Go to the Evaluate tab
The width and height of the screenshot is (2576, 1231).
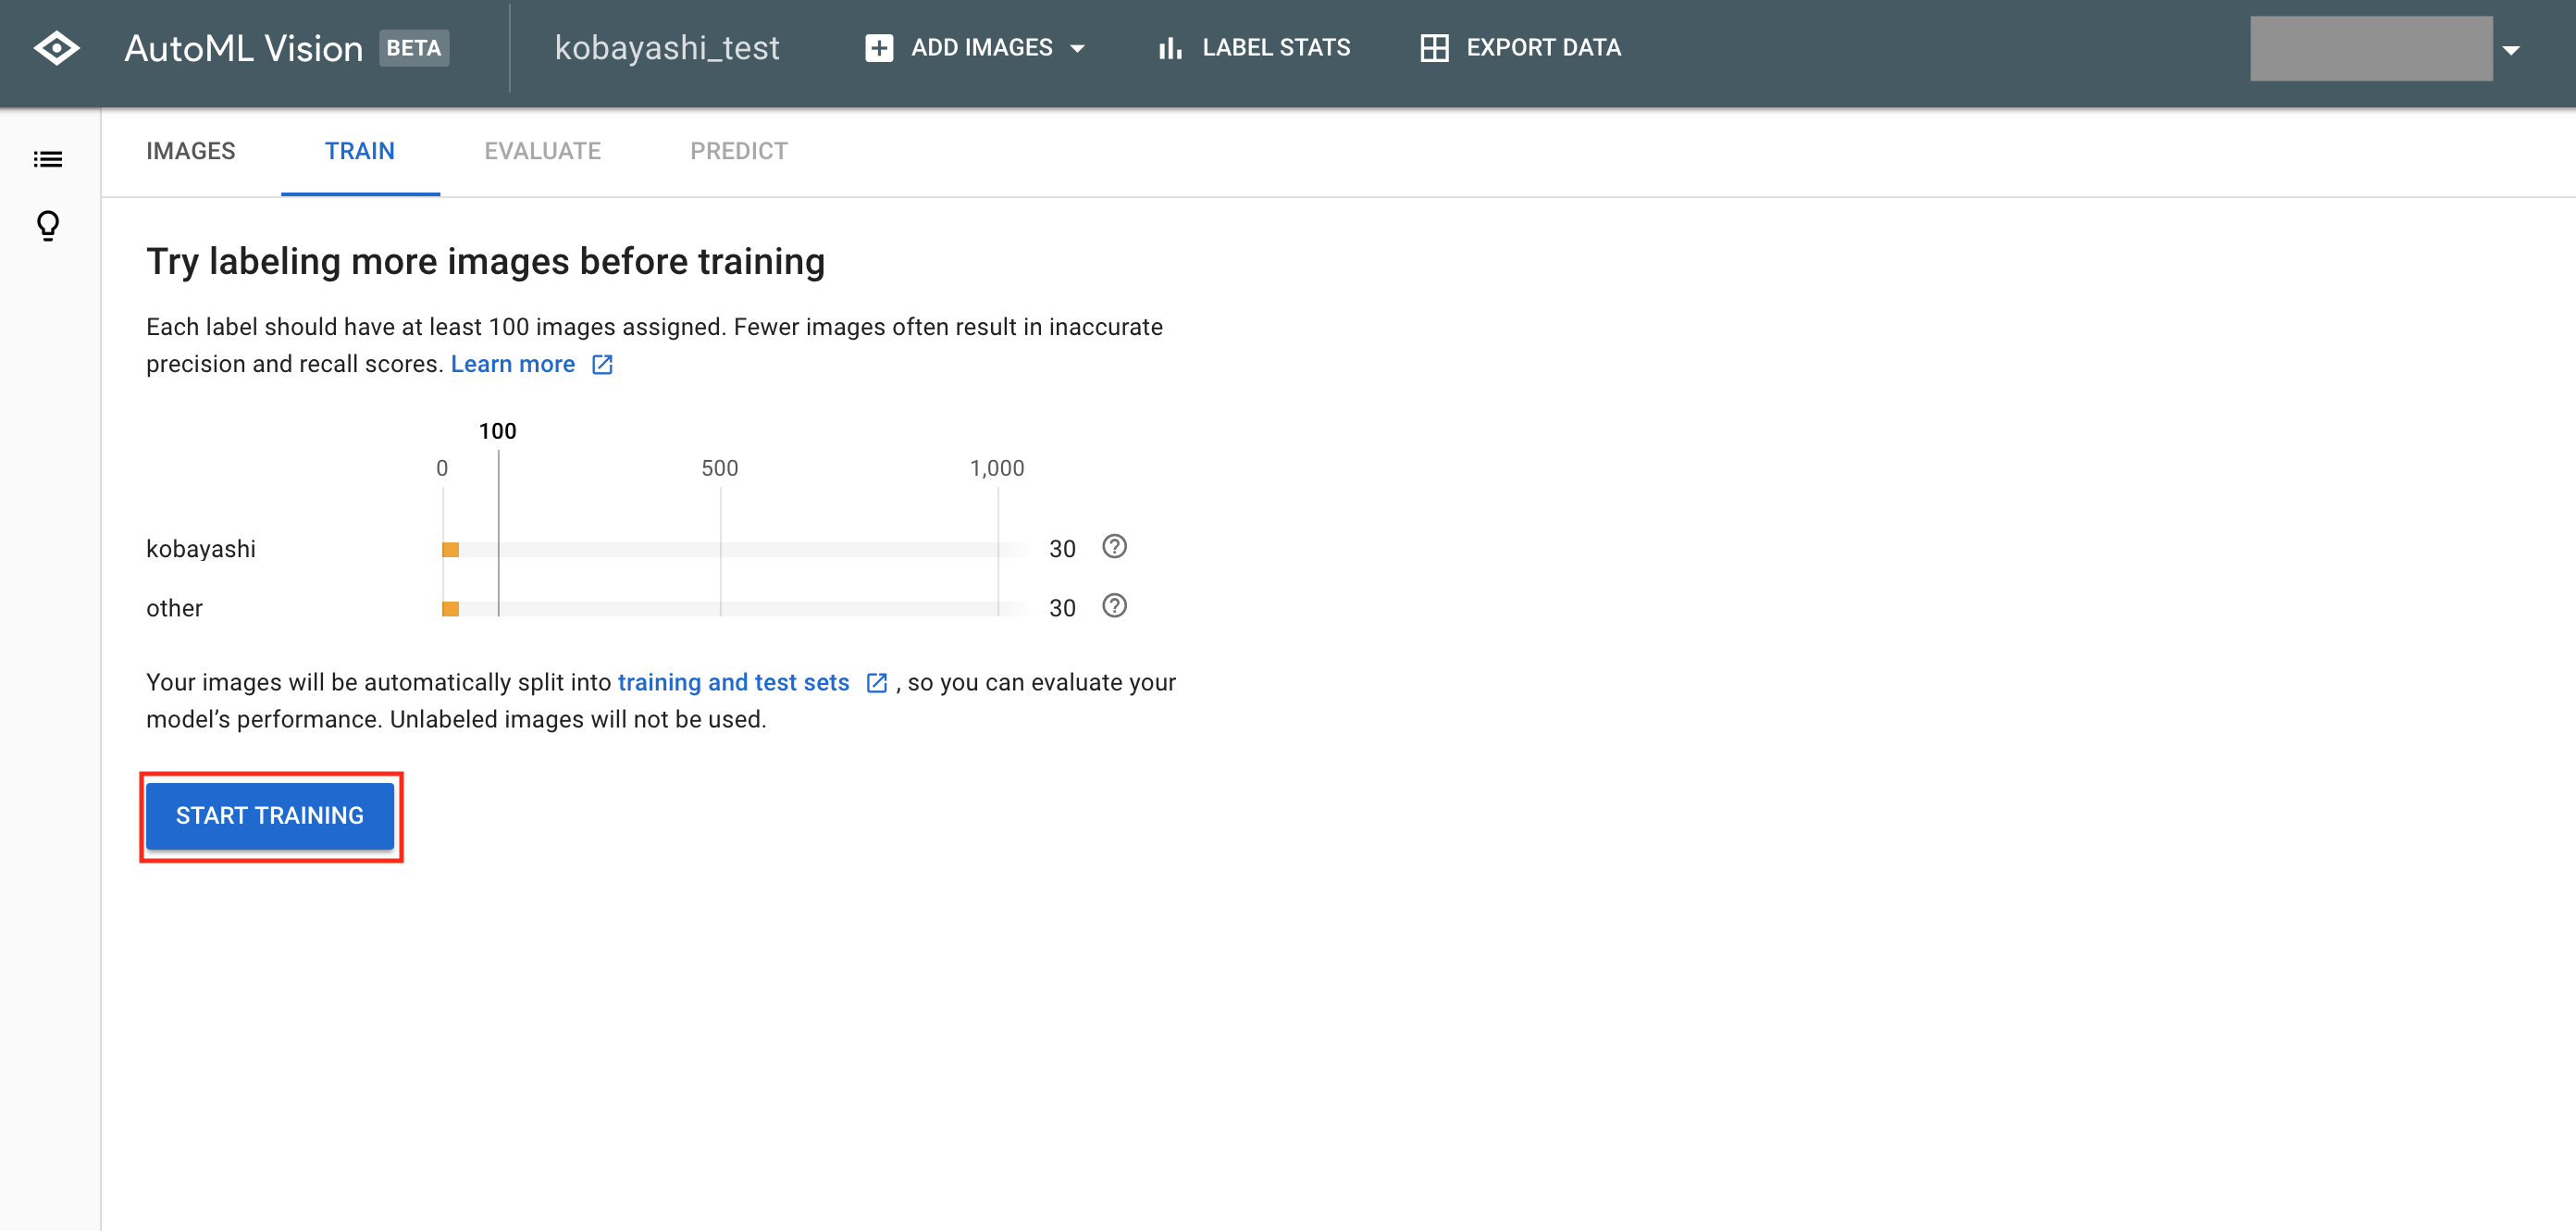(x=543, y=151)
